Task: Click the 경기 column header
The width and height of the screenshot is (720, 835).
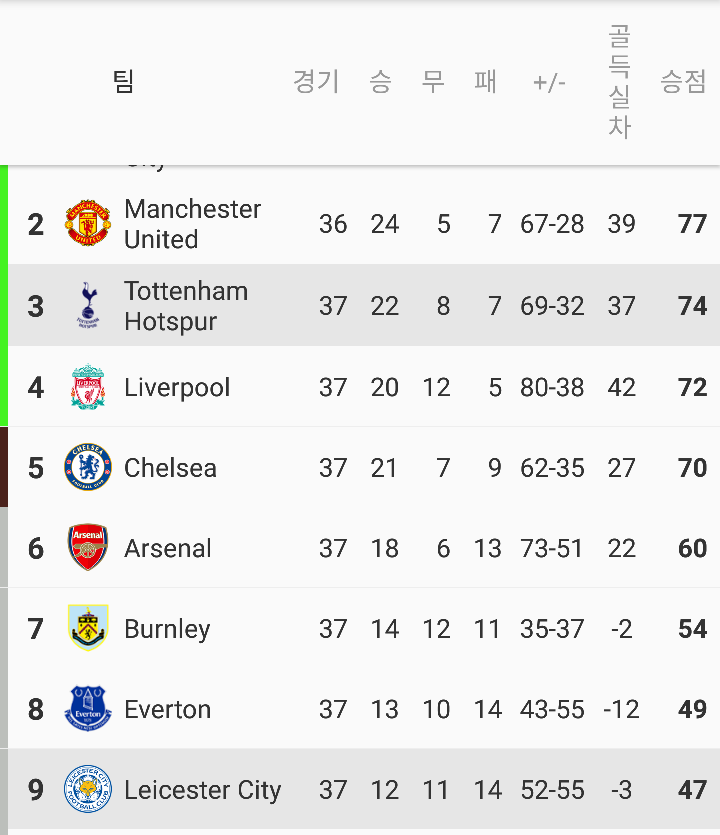Action: click(316, 81)
